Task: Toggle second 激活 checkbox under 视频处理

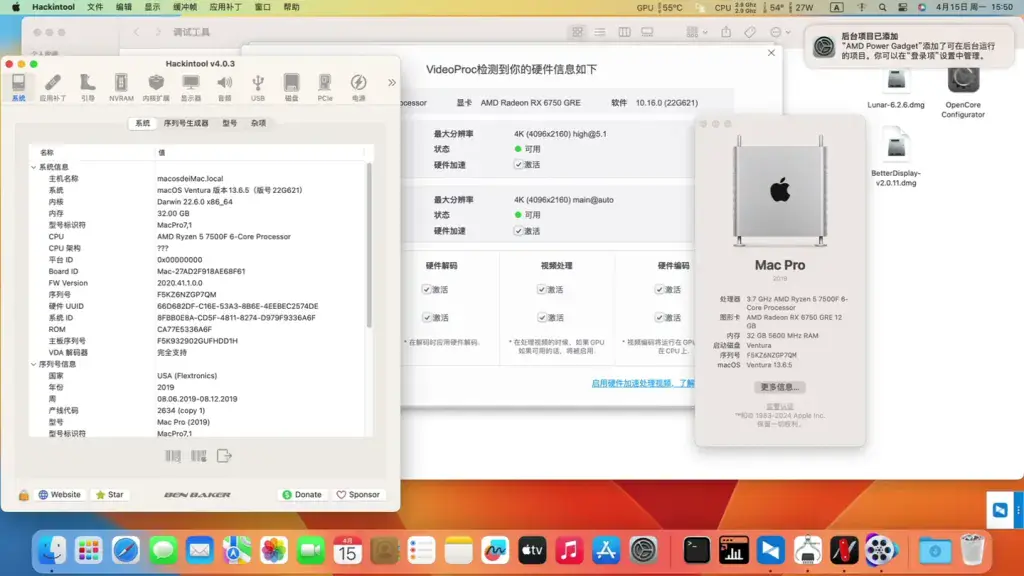Action: 541,317
